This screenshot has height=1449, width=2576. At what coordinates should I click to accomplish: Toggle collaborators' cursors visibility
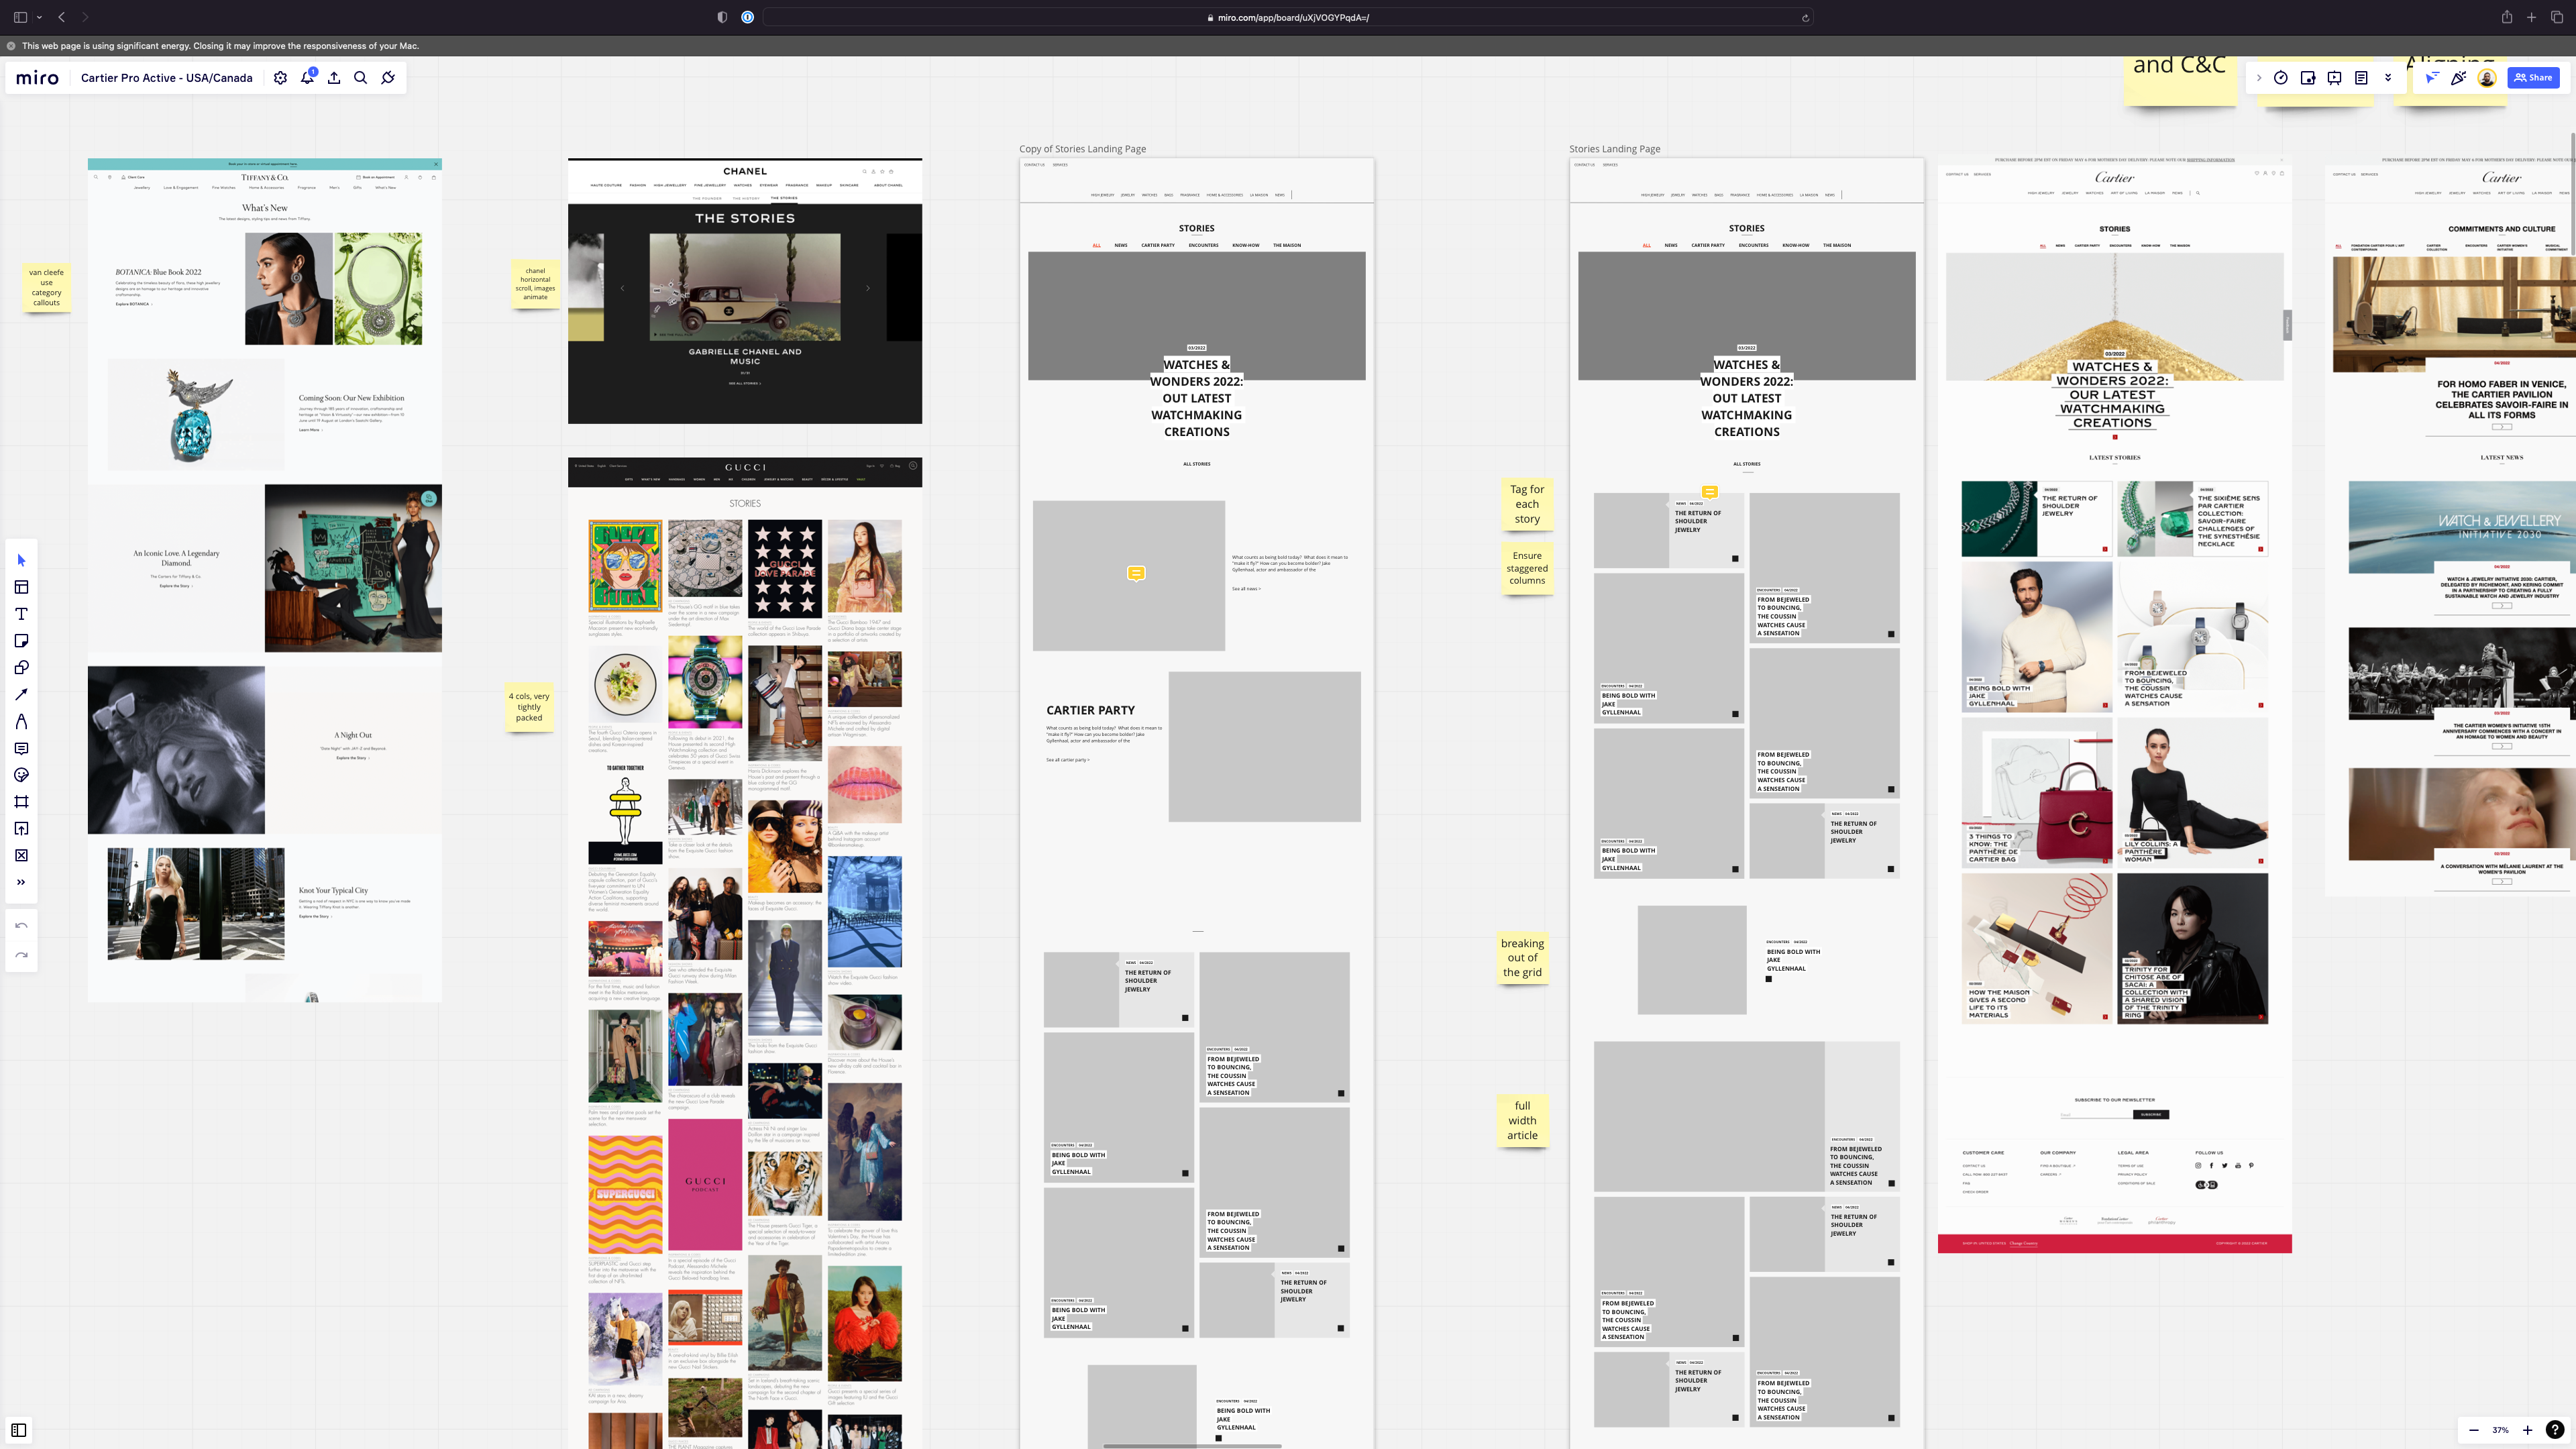coord(2432,78)
